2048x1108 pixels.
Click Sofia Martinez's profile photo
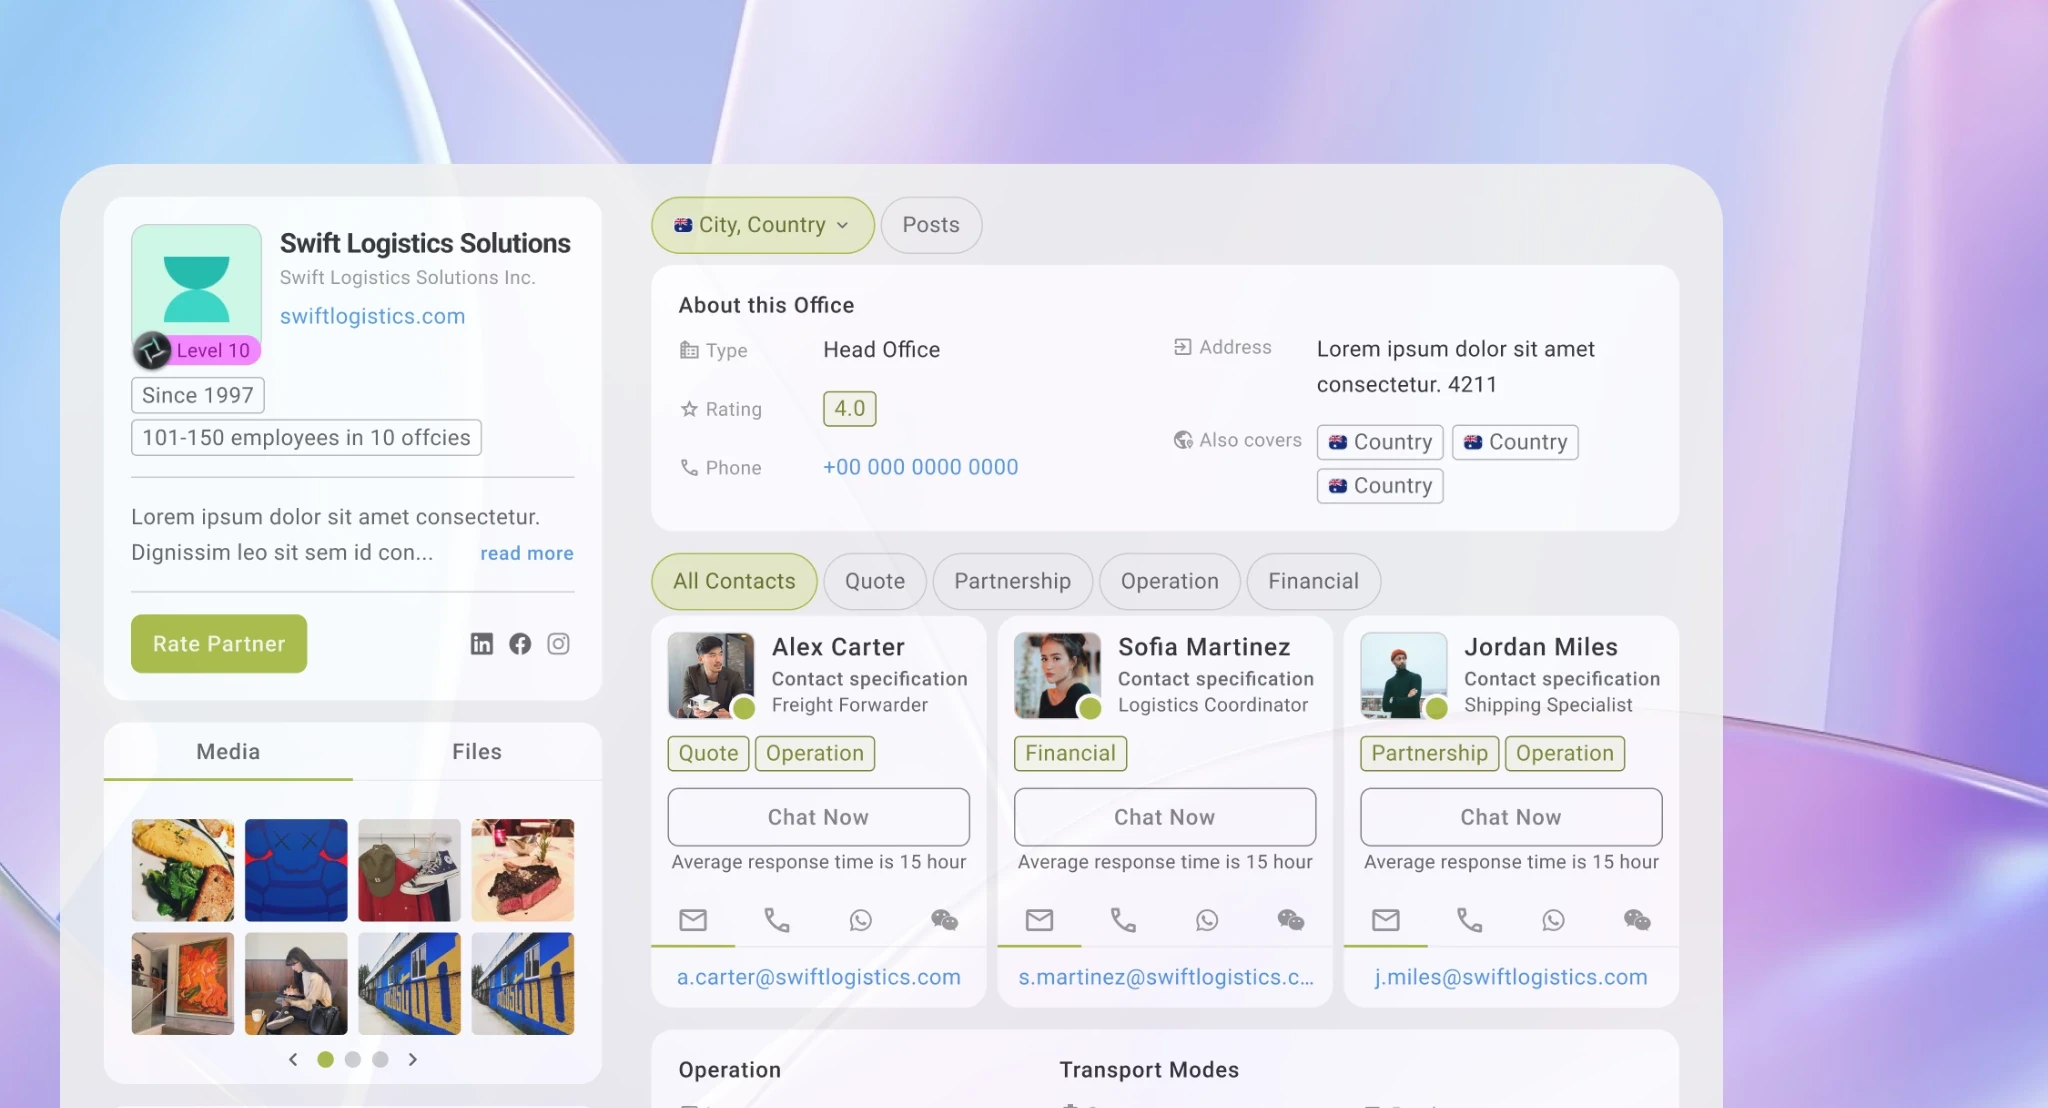(1057, 675)
